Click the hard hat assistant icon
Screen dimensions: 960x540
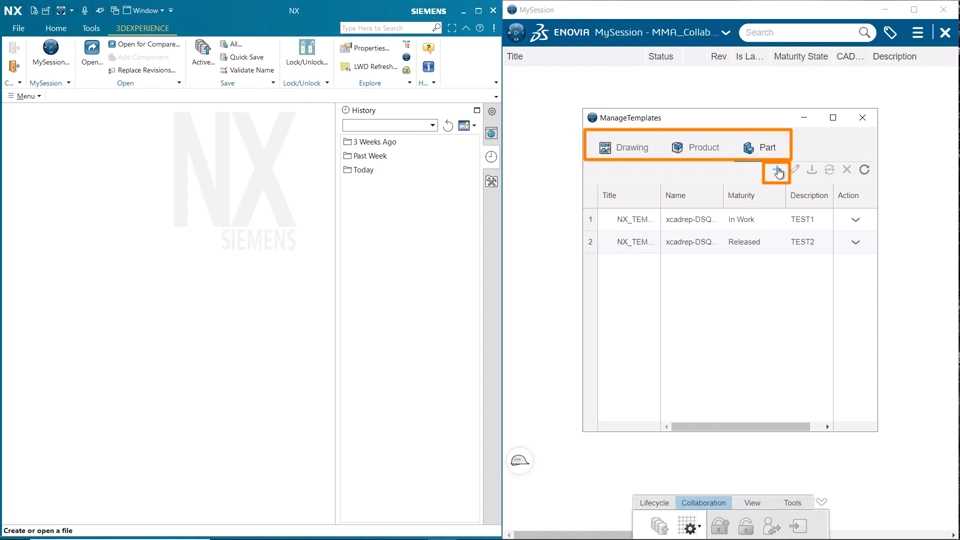[520, 460]
